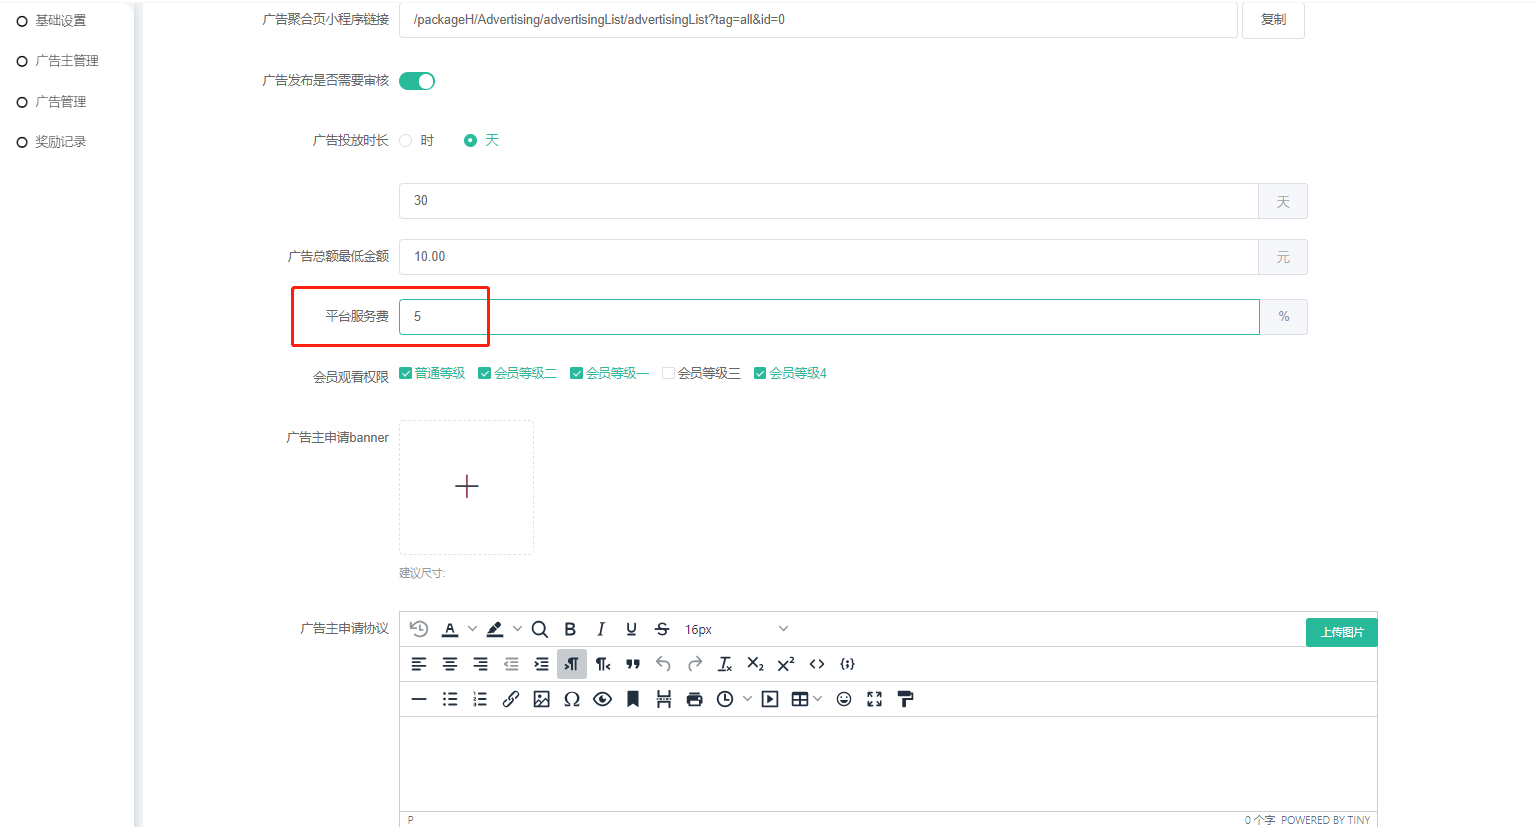
Task: Click the print icon in editor
Action: point(695,699)
